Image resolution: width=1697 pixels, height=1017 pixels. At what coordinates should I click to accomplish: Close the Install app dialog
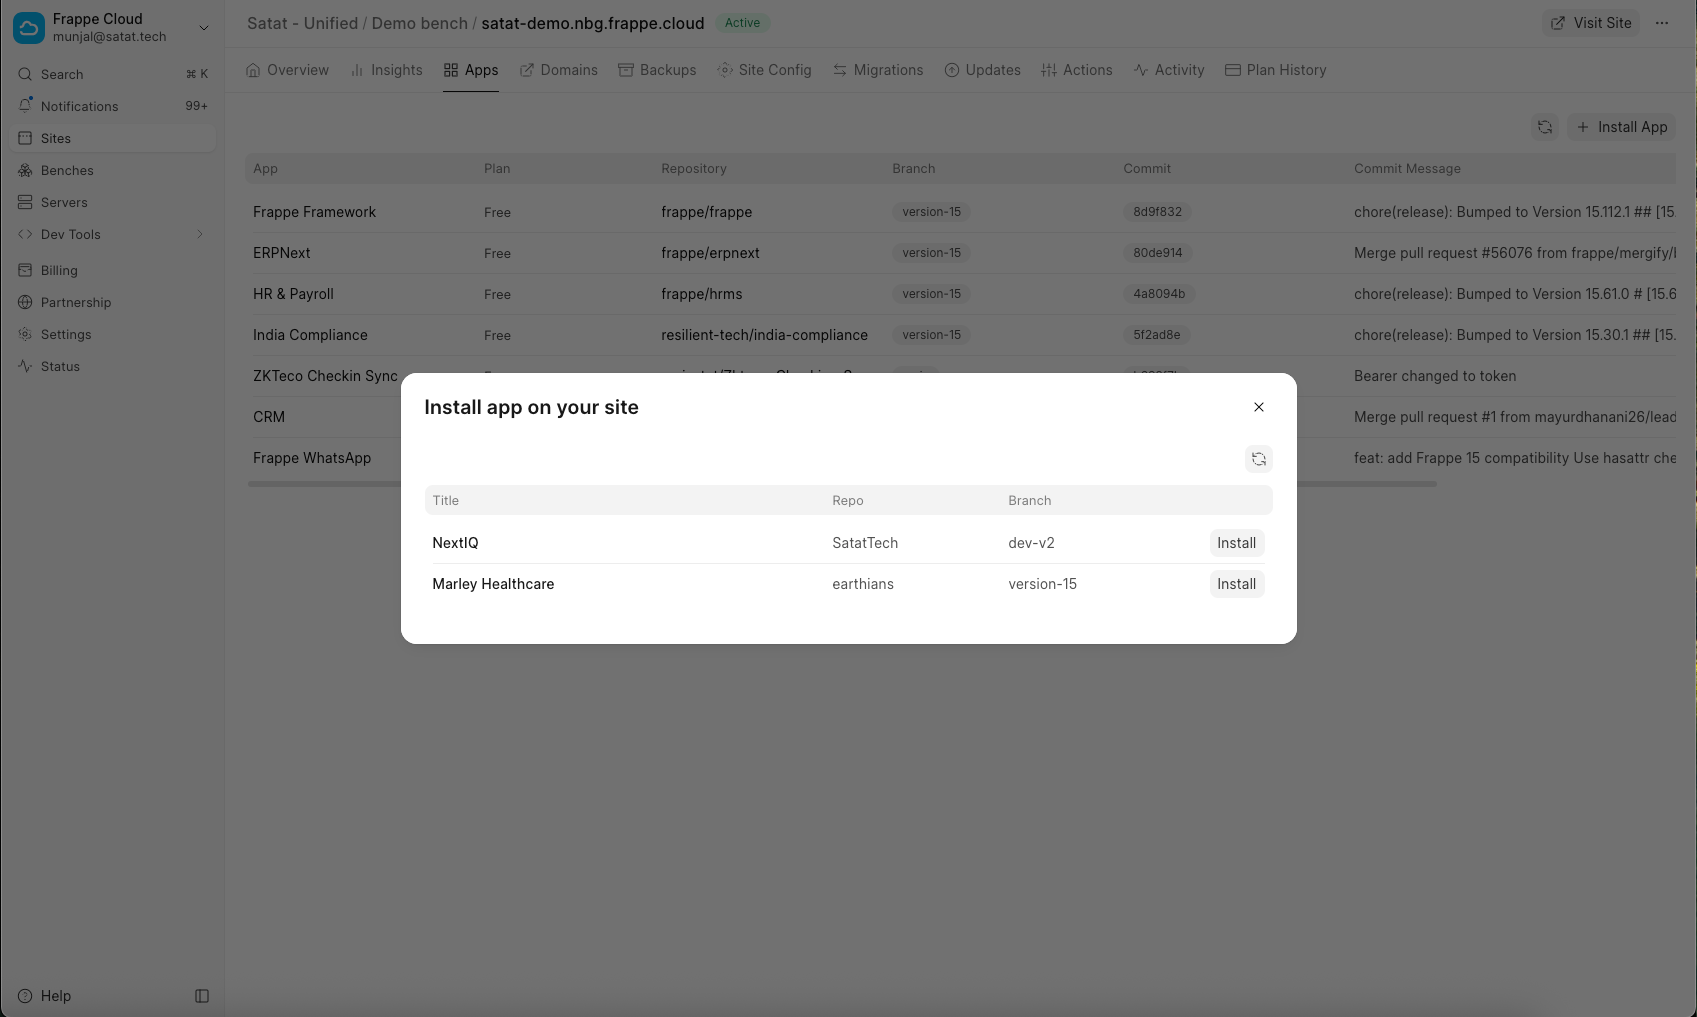1259,407
